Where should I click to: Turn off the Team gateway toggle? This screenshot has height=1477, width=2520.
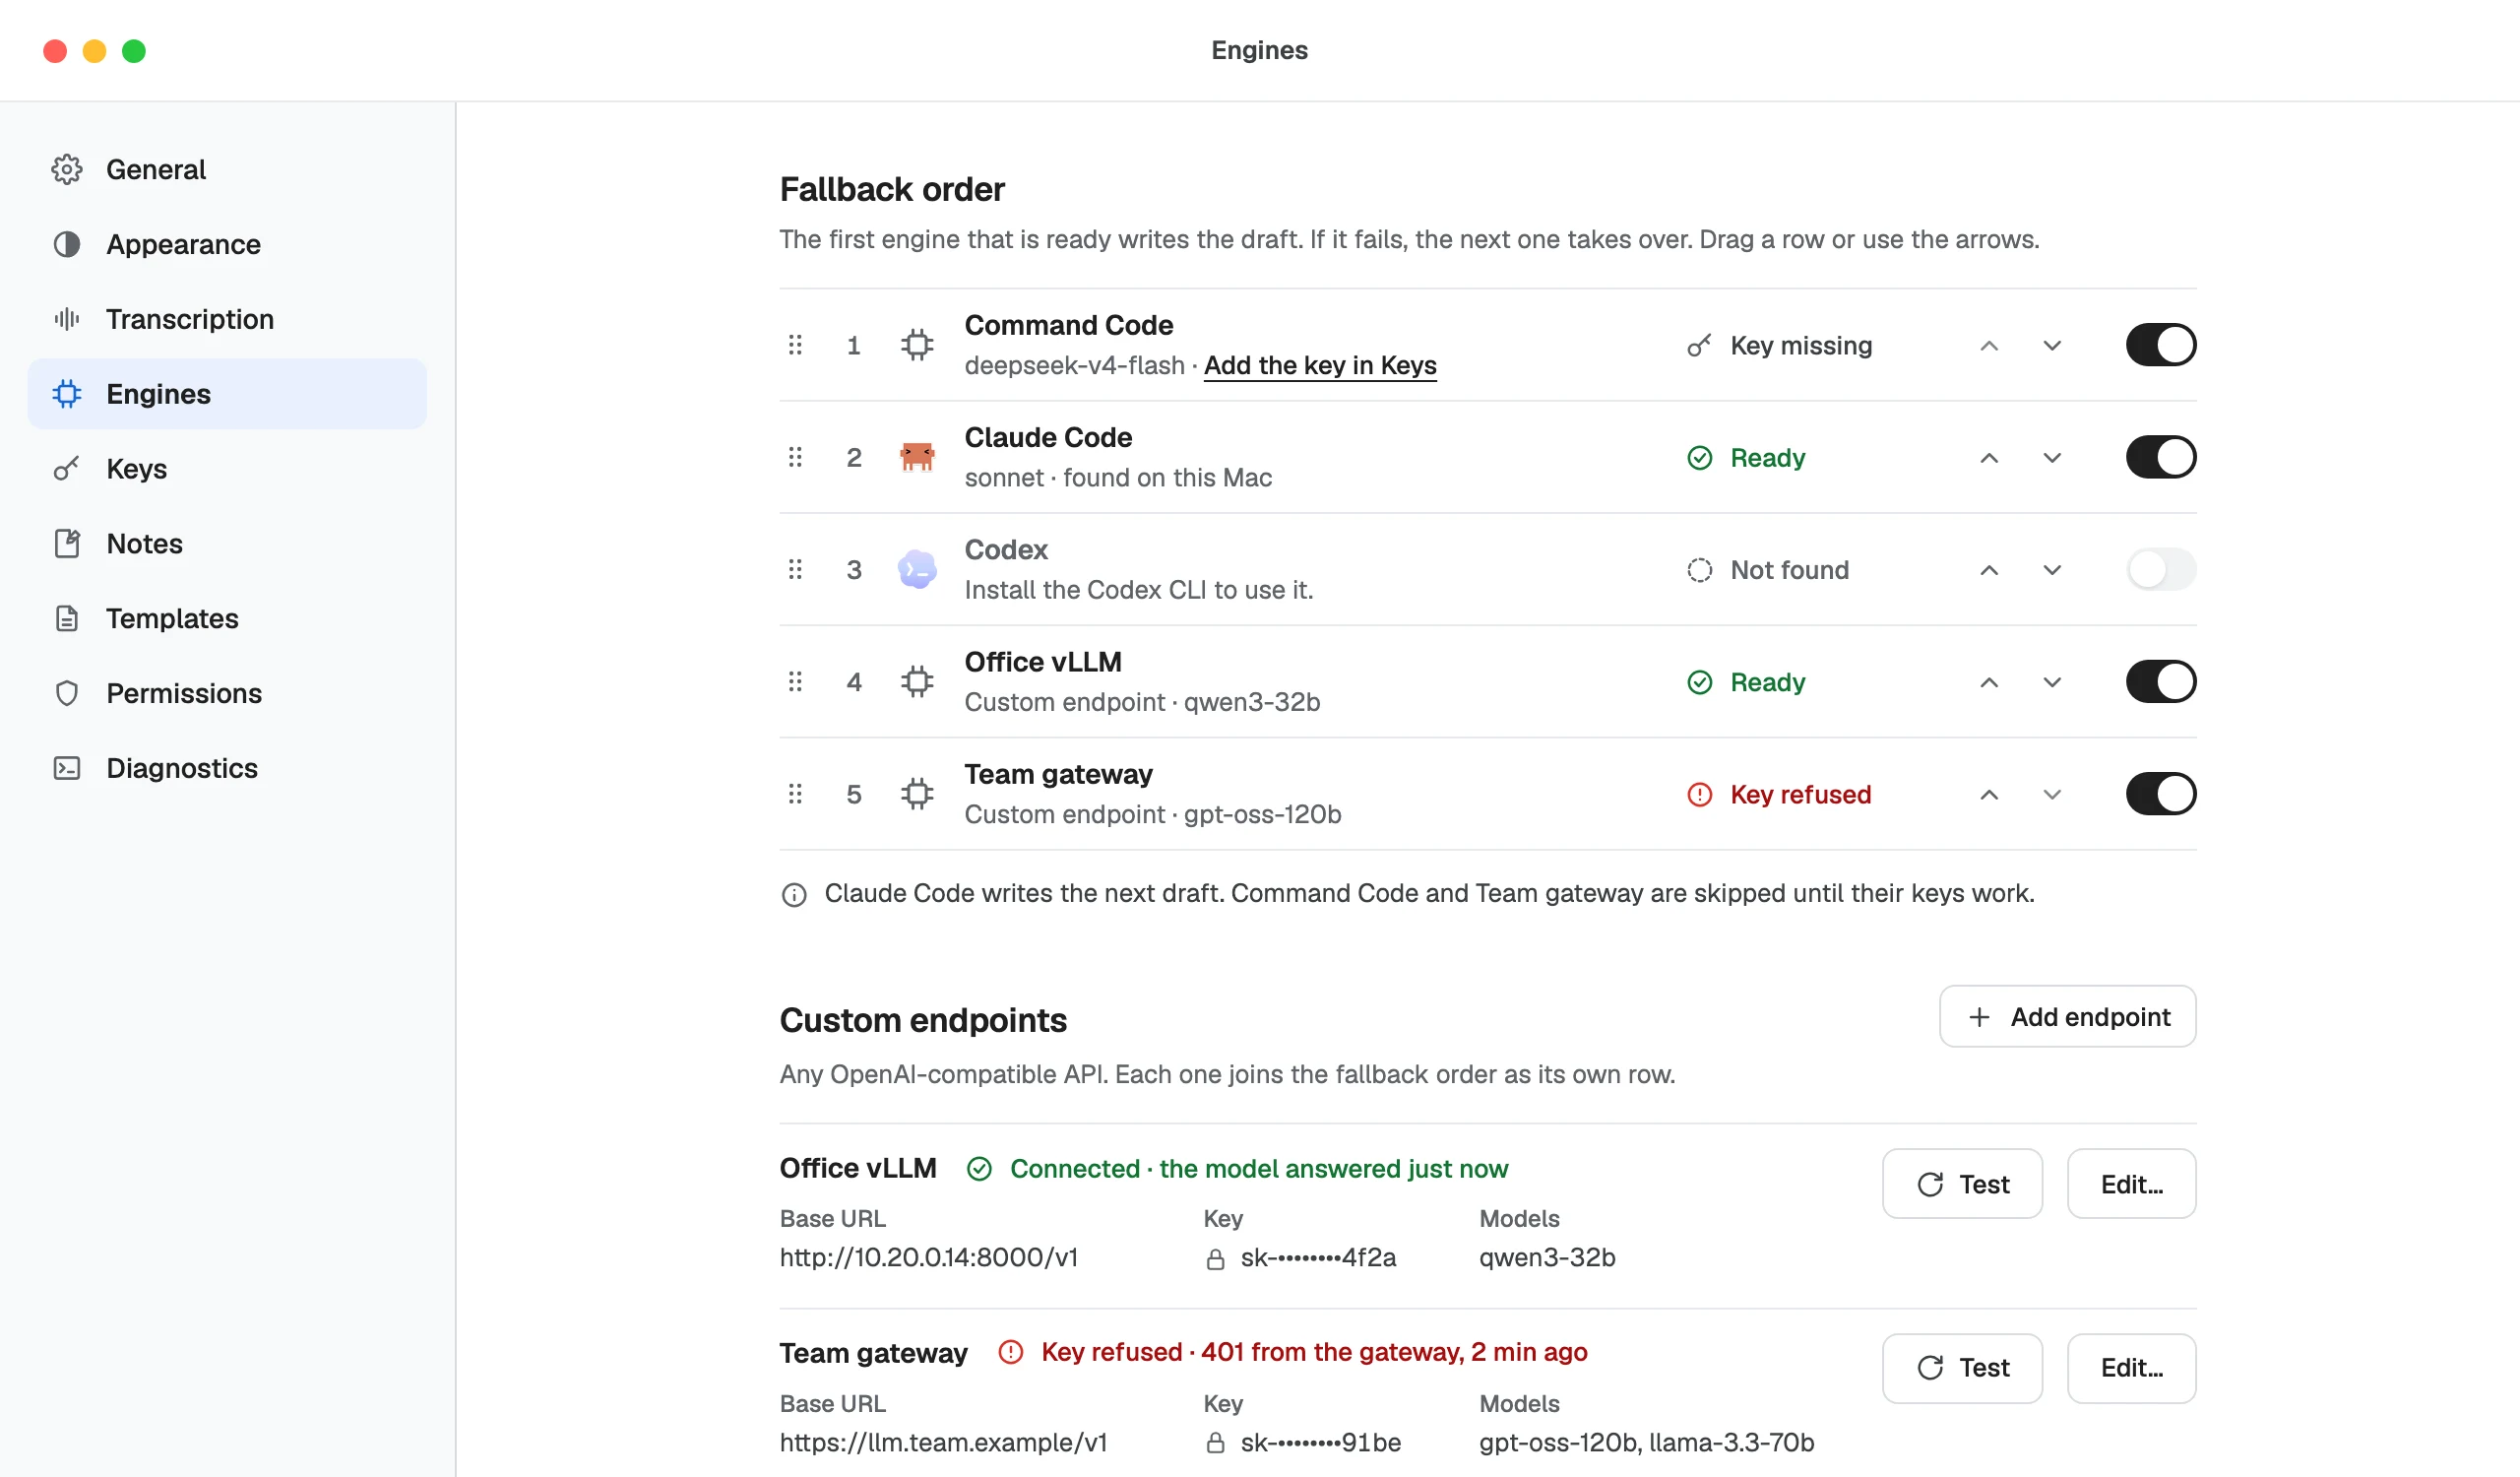click(2160, 794)
